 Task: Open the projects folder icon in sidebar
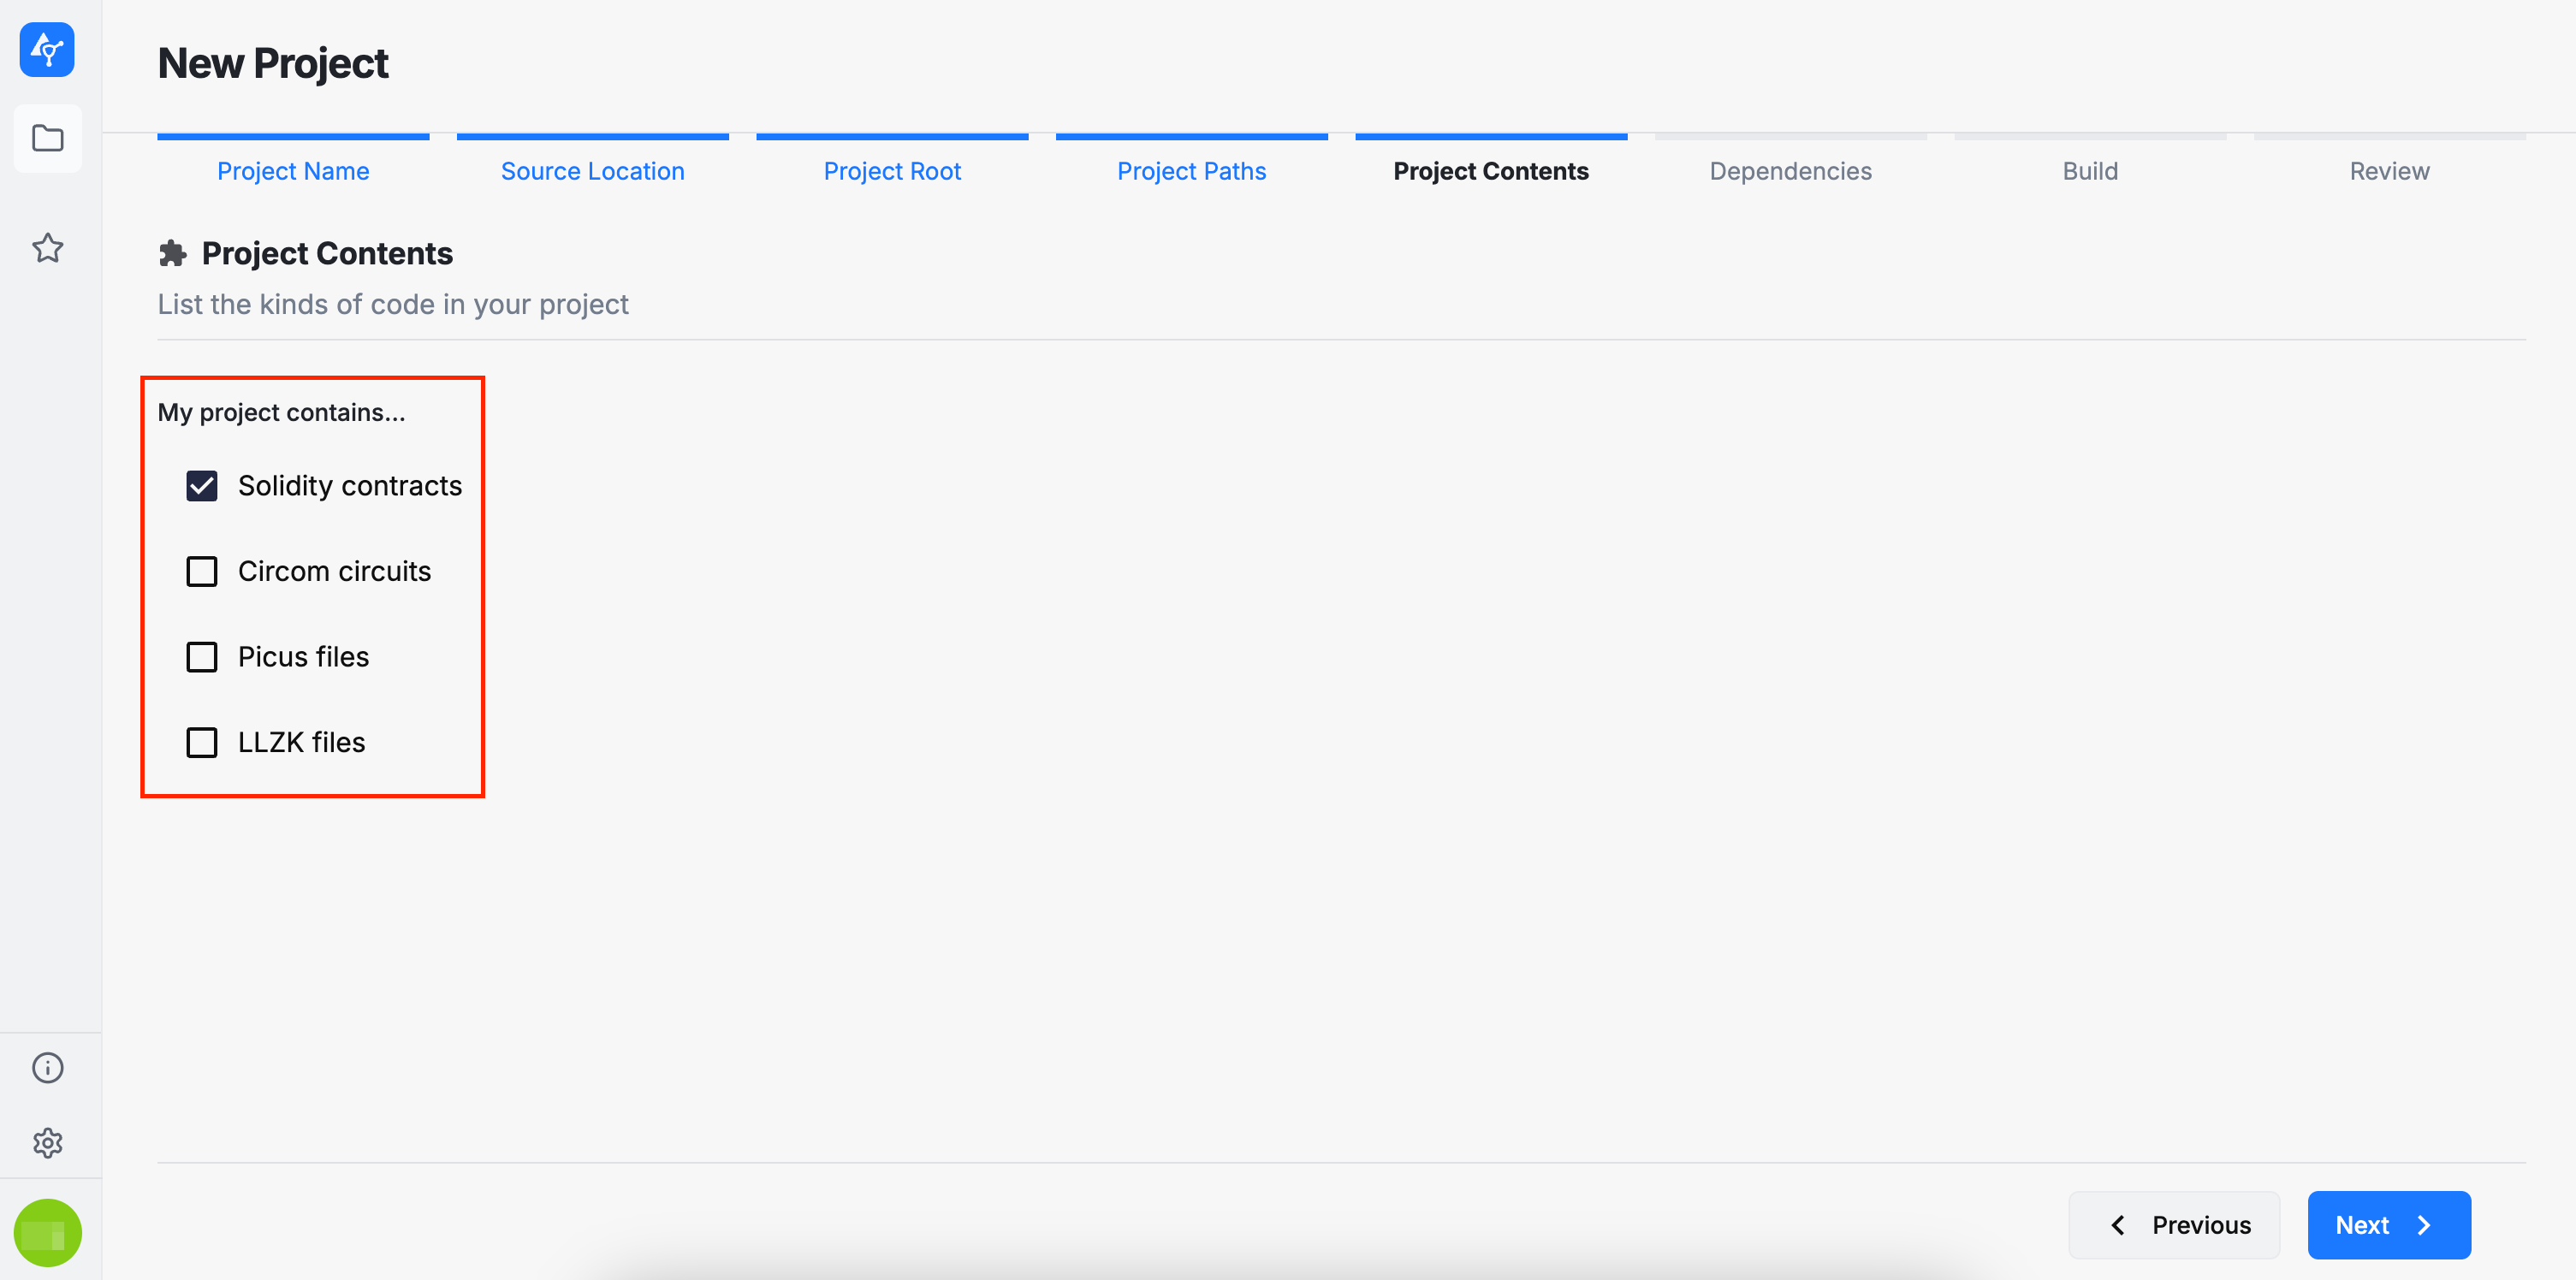(x=47, y=138)
